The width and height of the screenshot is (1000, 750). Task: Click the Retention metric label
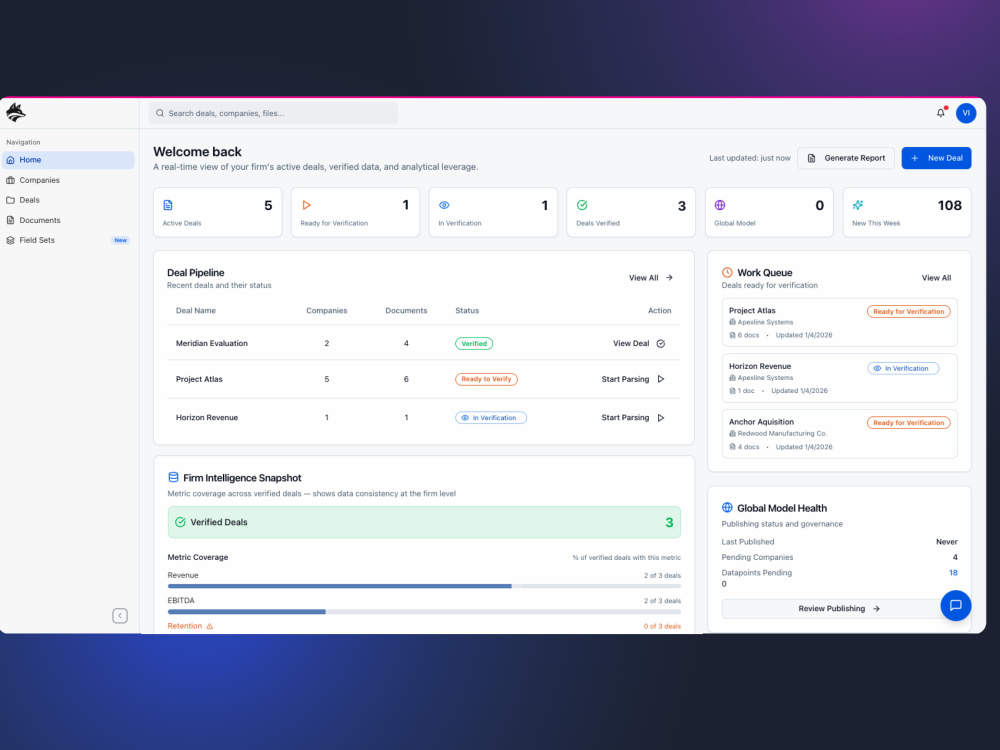click(x=184, y=626)
